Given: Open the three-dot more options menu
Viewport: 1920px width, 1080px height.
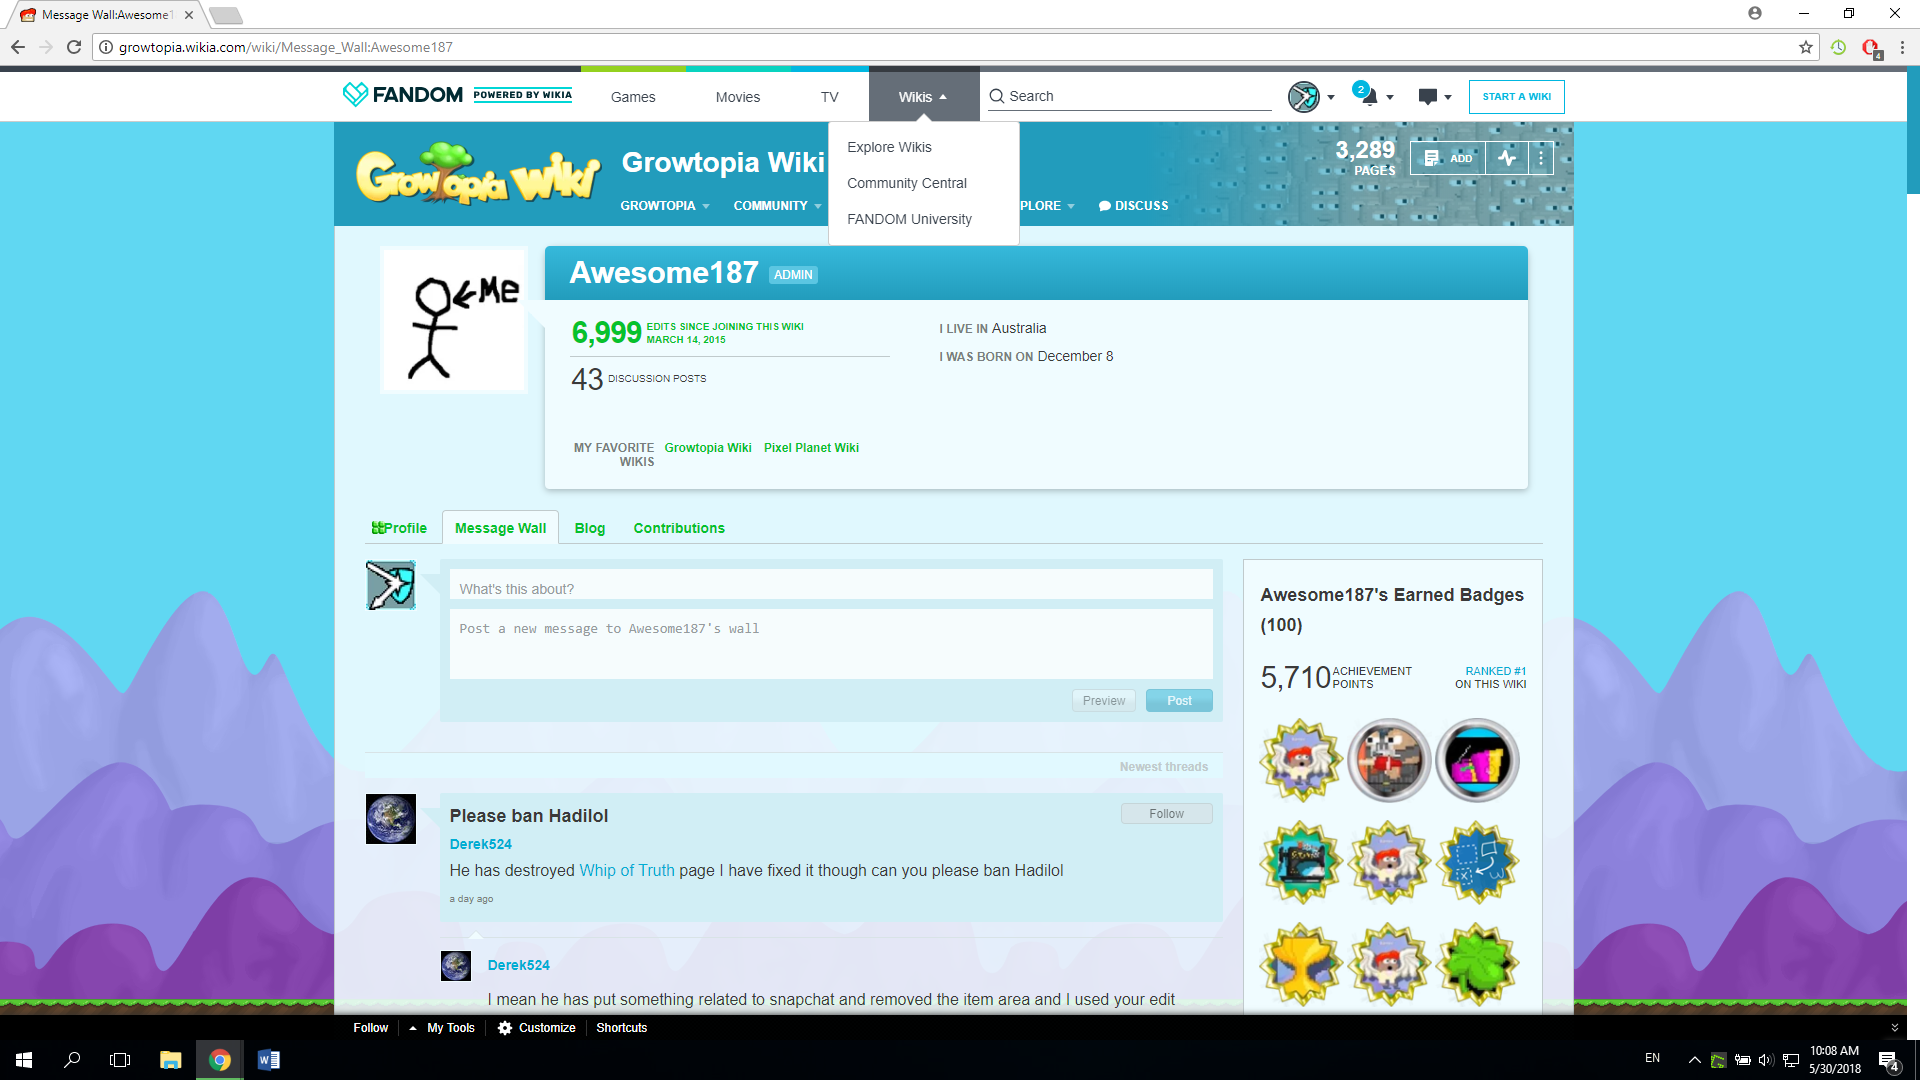Looking at the screenshot, I should pos(1541,158).
